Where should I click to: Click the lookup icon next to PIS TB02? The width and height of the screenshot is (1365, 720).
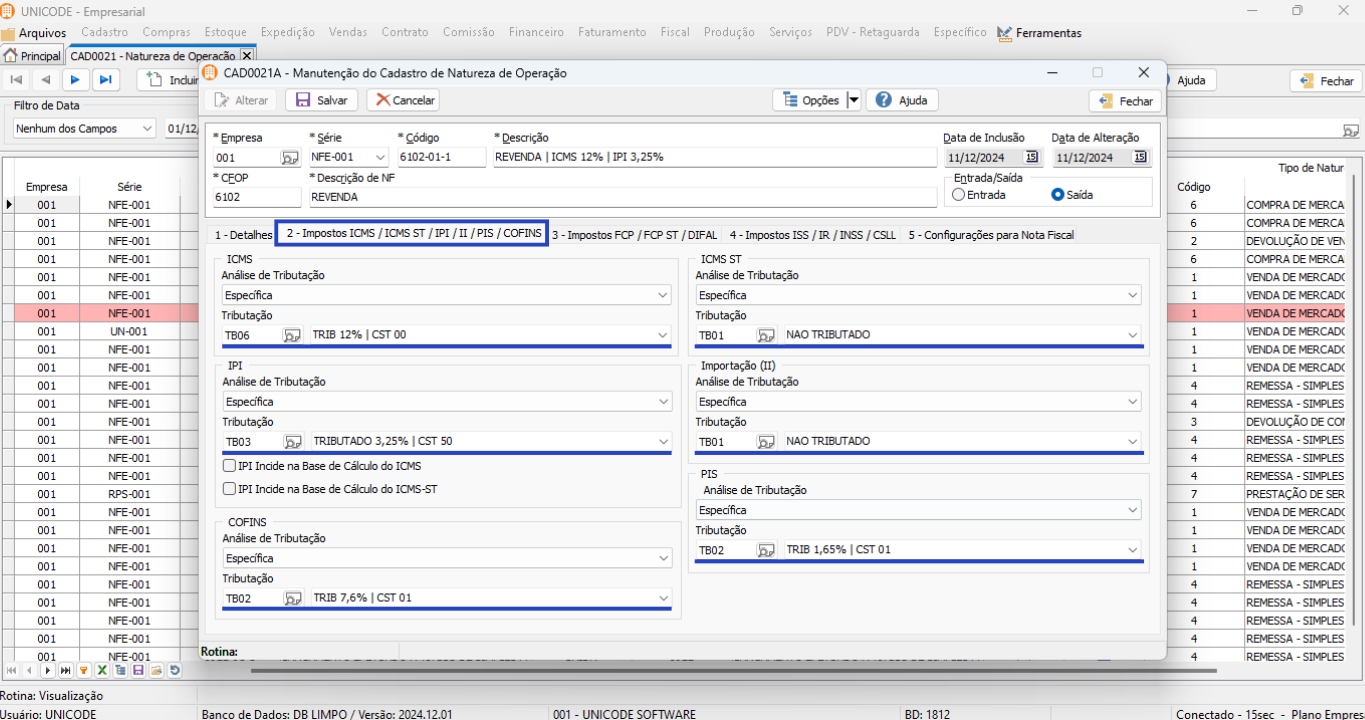(766, 550)
